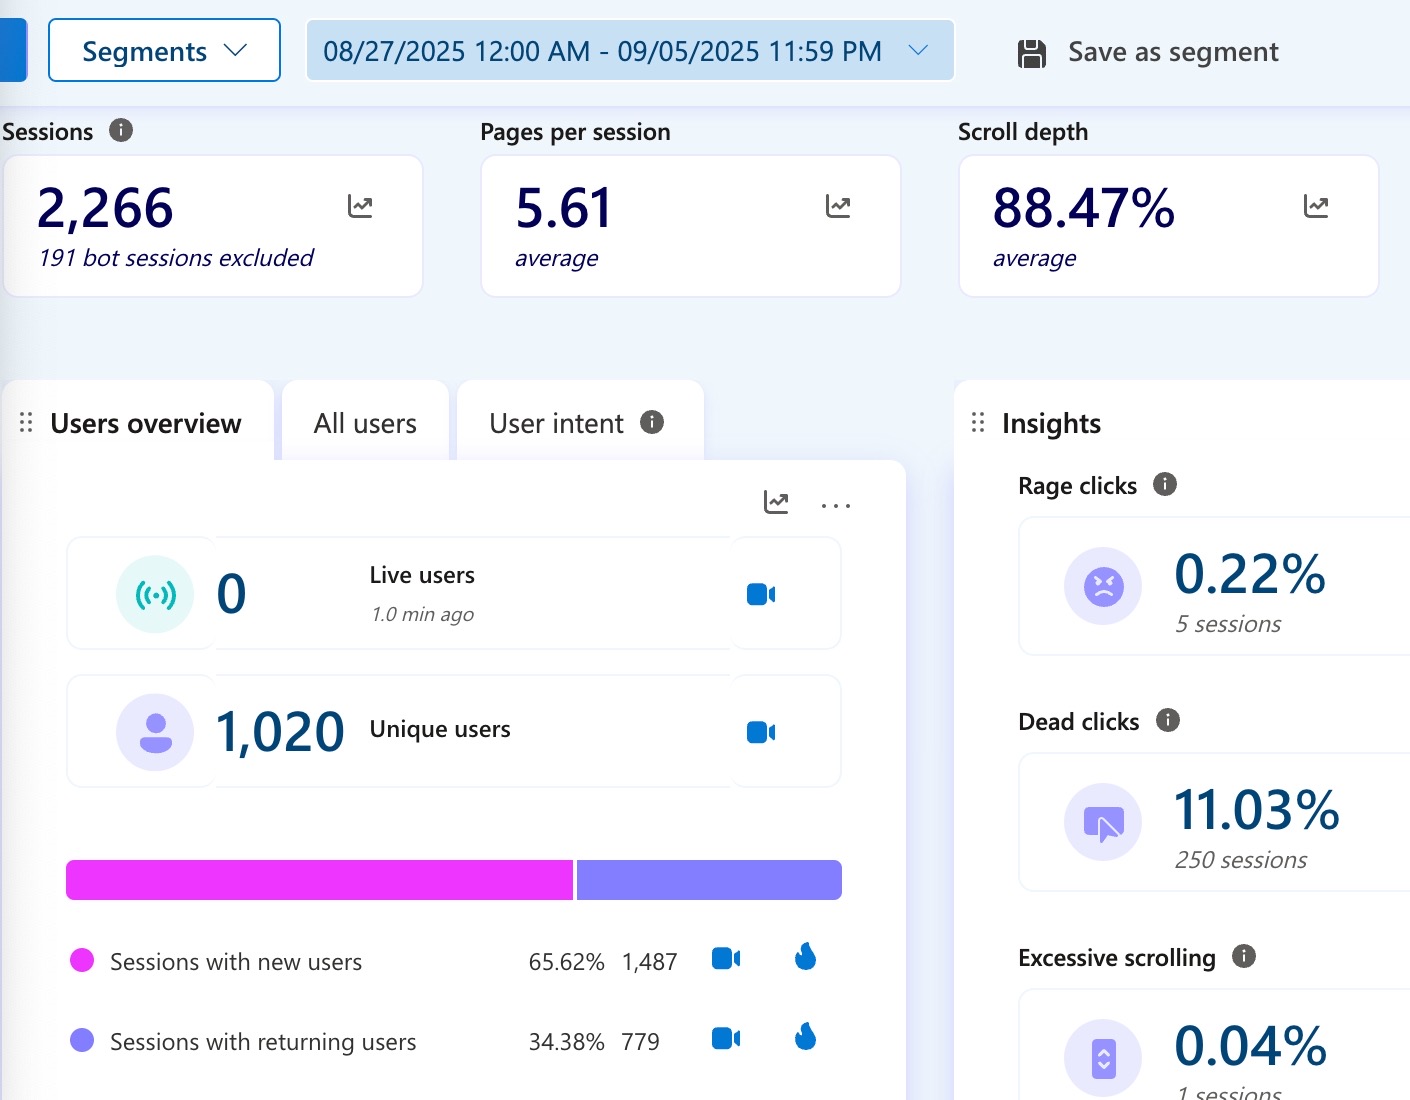Screen dimensions: 1410x1100
Task: Select the Users overview tab
Action: 145,423
